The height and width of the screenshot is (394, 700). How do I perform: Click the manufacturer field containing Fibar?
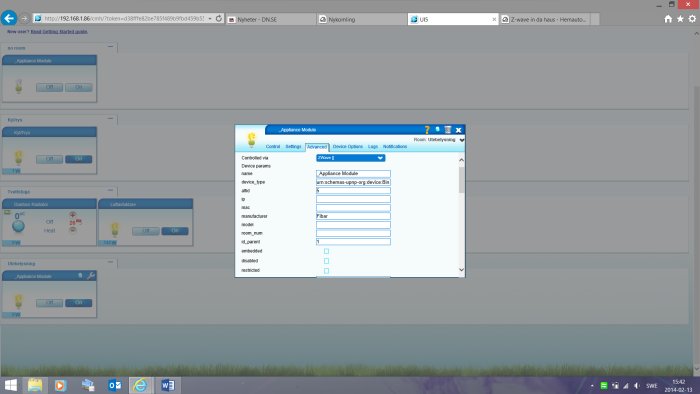353,216
